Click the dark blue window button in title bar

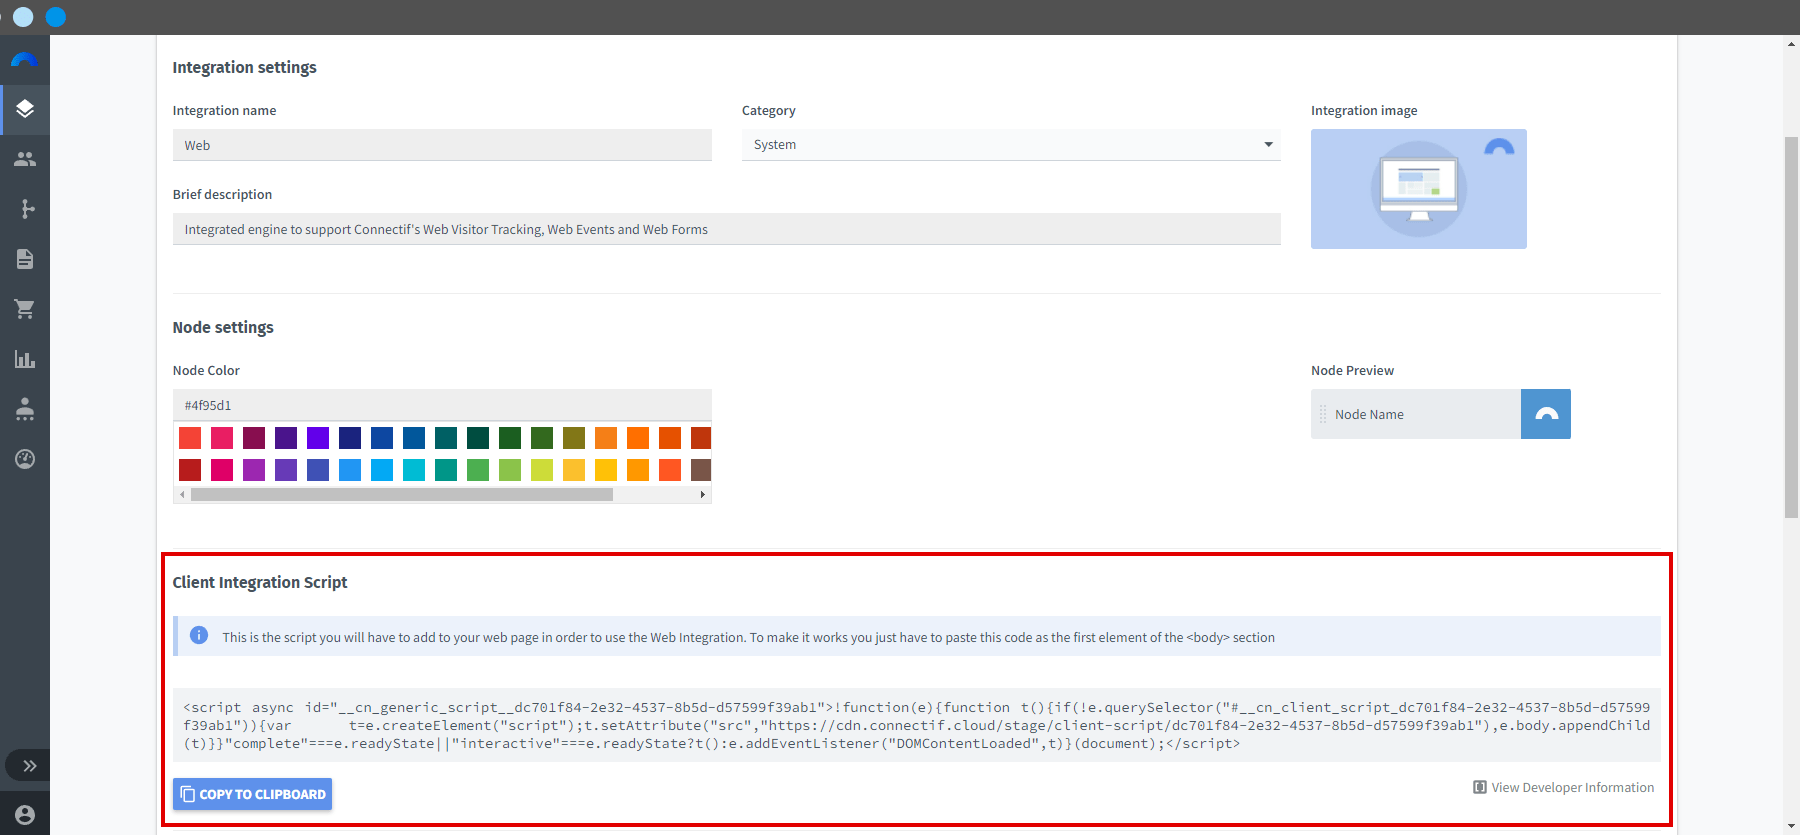pyautogui.click(x=56, y=17)
